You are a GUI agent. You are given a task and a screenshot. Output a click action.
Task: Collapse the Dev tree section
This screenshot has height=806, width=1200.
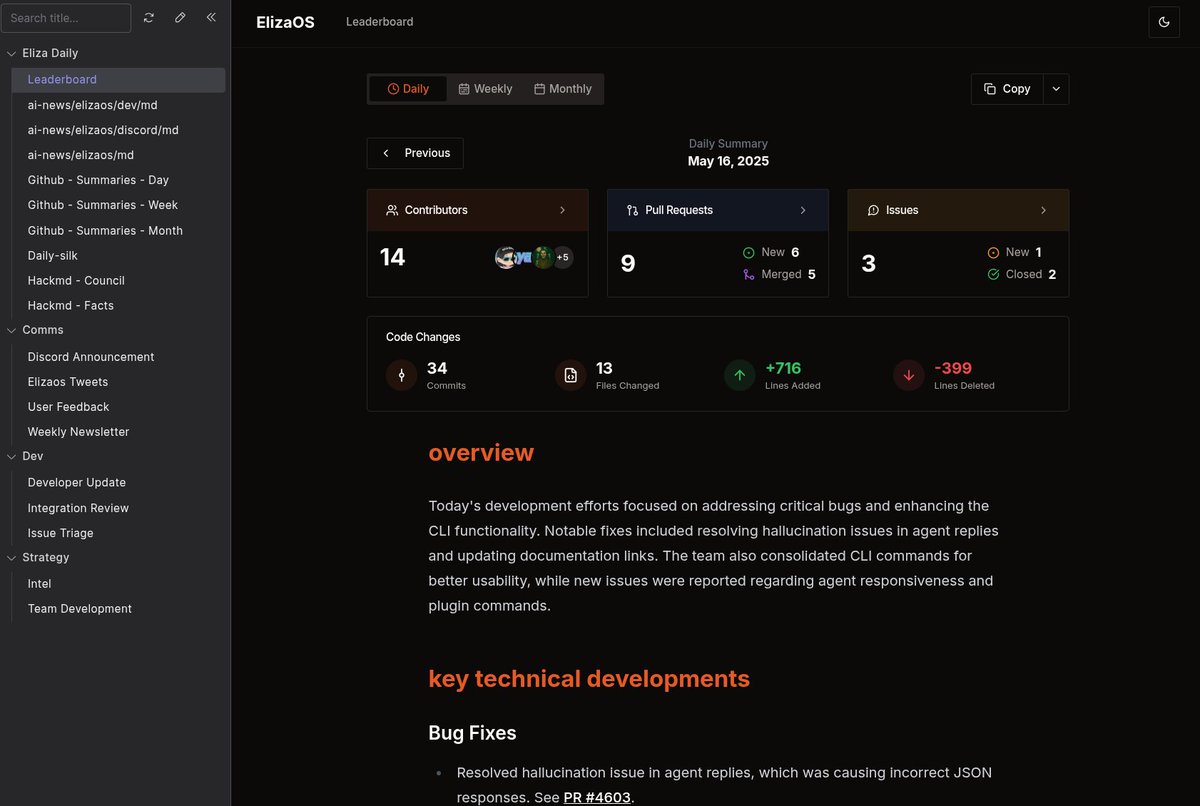point(11,456)
